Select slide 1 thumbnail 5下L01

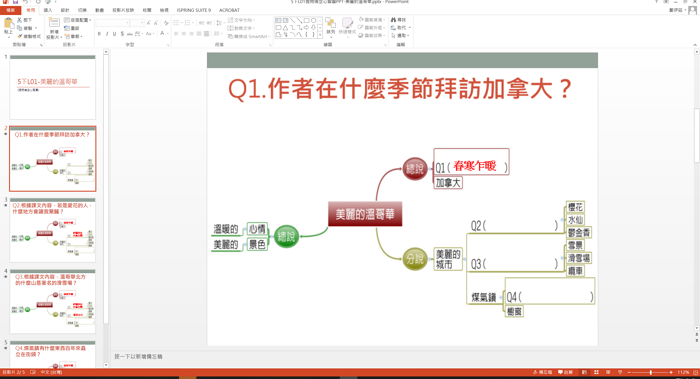click(x=53, y=87)
